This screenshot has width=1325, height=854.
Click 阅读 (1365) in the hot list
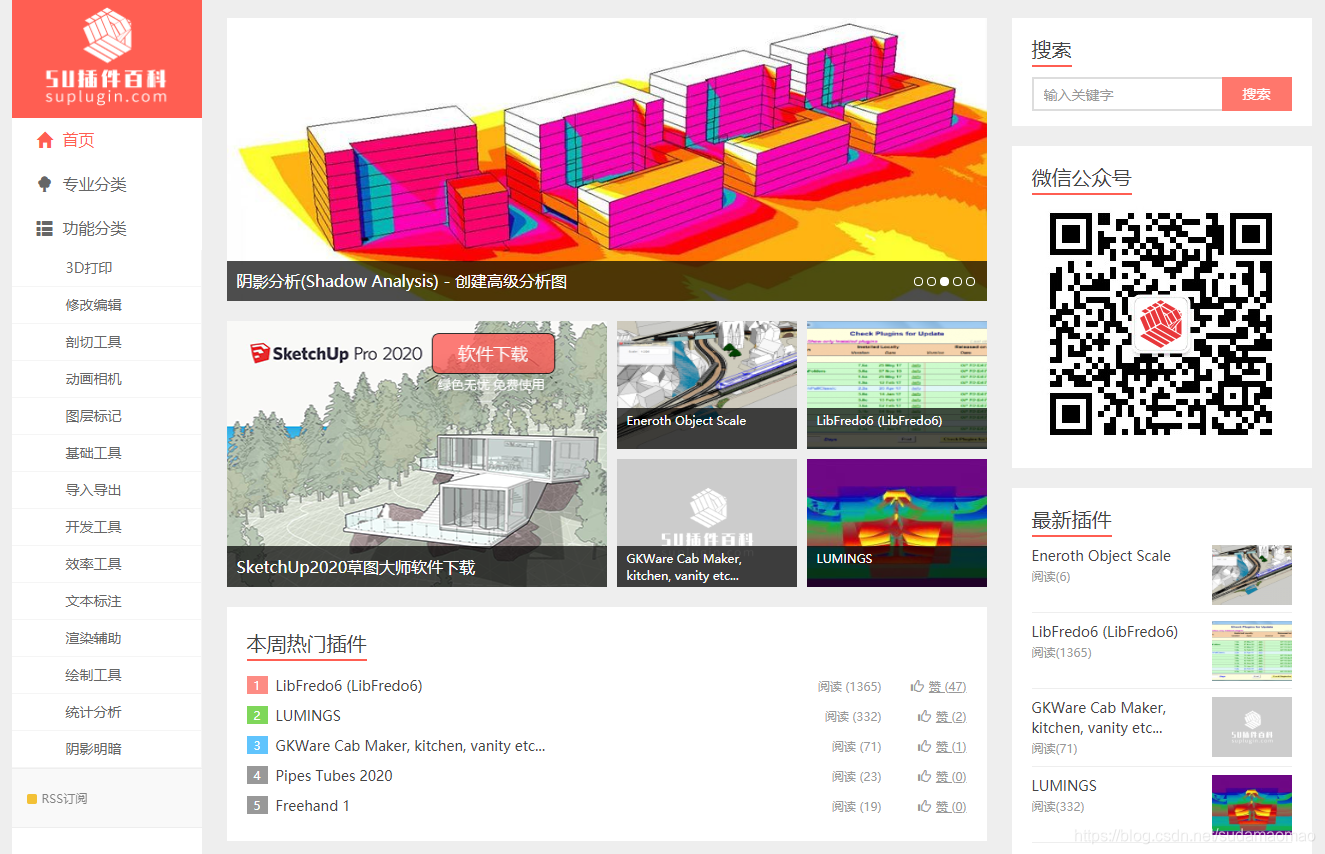coord(849,687)
